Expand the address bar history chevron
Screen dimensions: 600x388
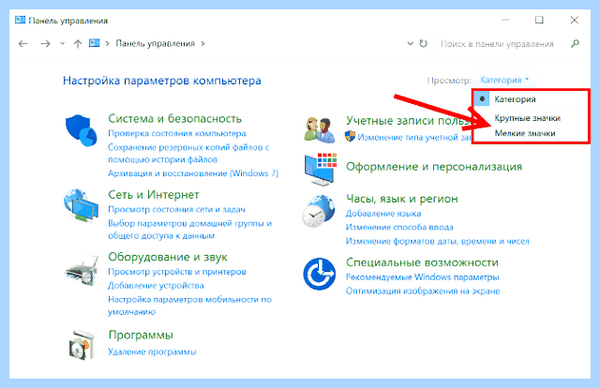410,44
